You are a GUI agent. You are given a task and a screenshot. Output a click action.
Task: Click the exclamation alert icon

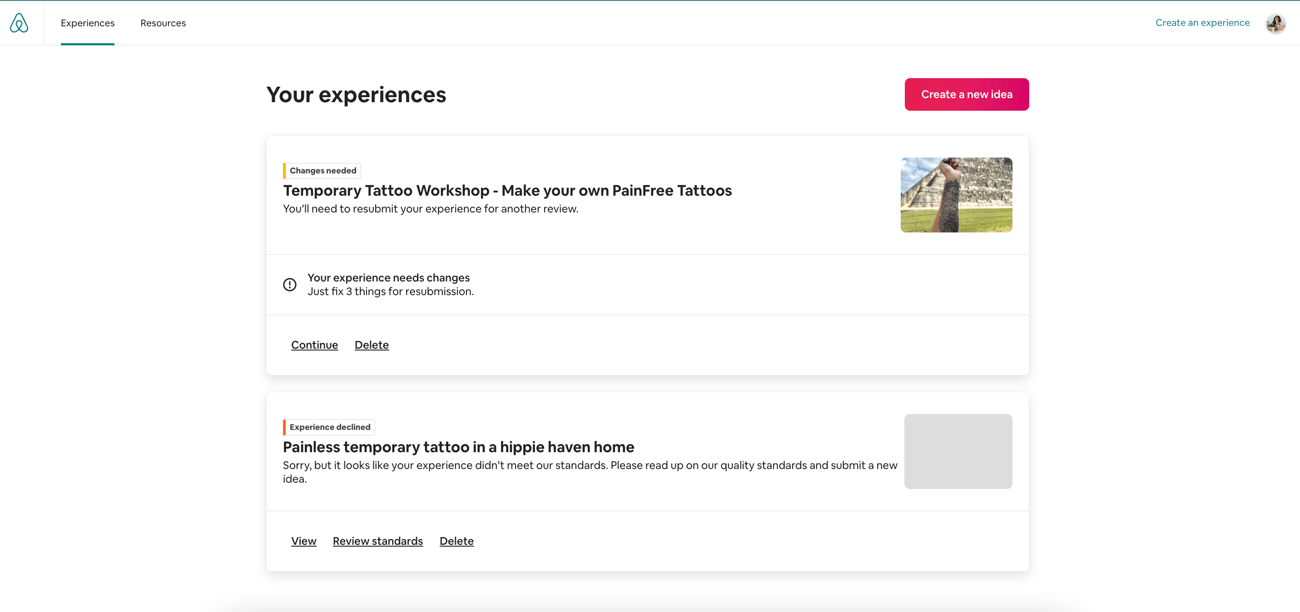290,285
